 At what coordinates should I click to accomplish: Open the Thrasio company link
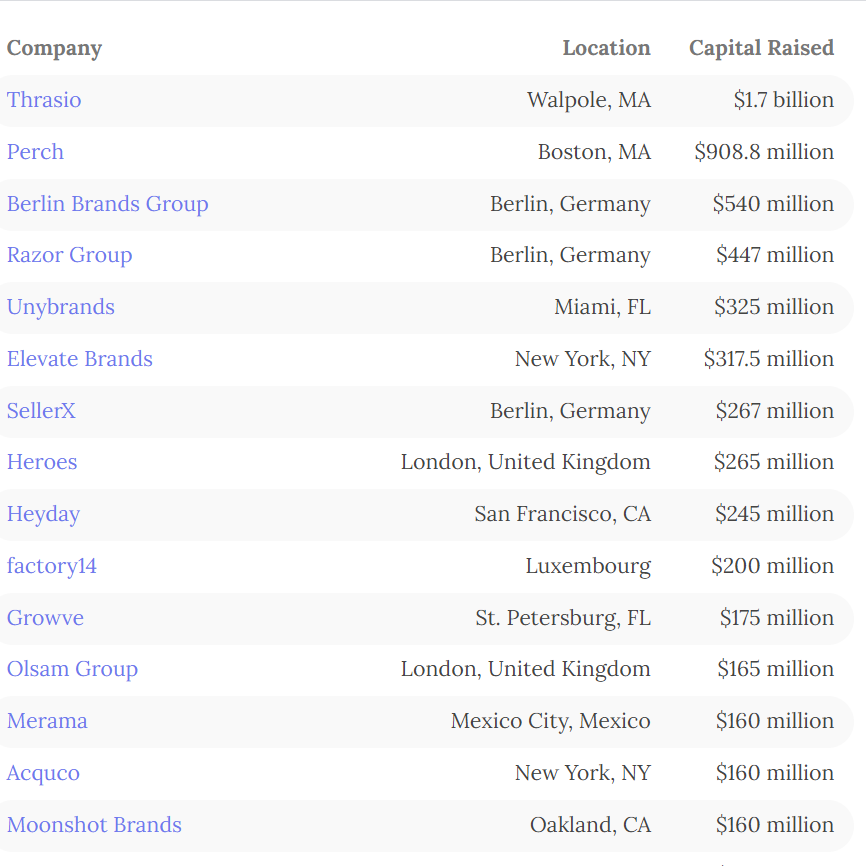click(x=44, y=100)
